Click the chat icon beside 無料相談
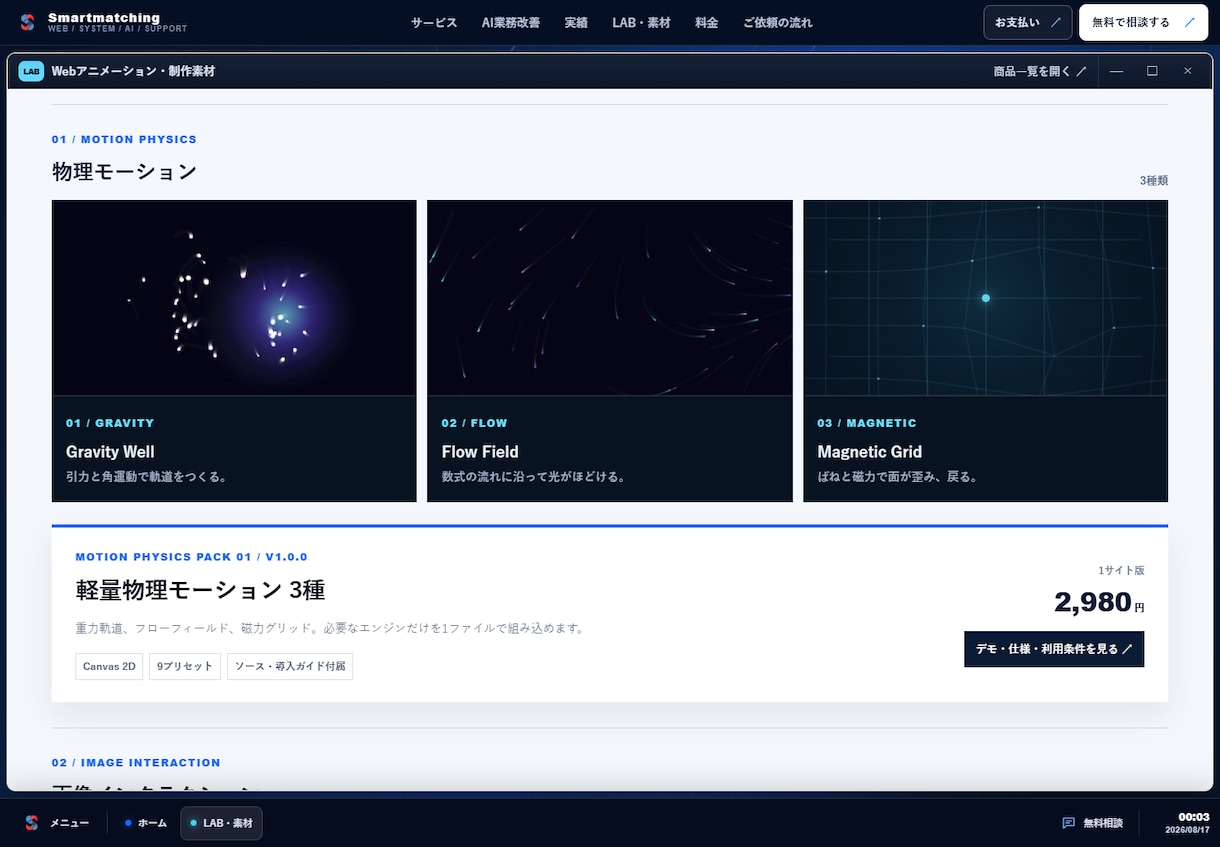The image size is (1220, 847). [x=1068, y=823]
